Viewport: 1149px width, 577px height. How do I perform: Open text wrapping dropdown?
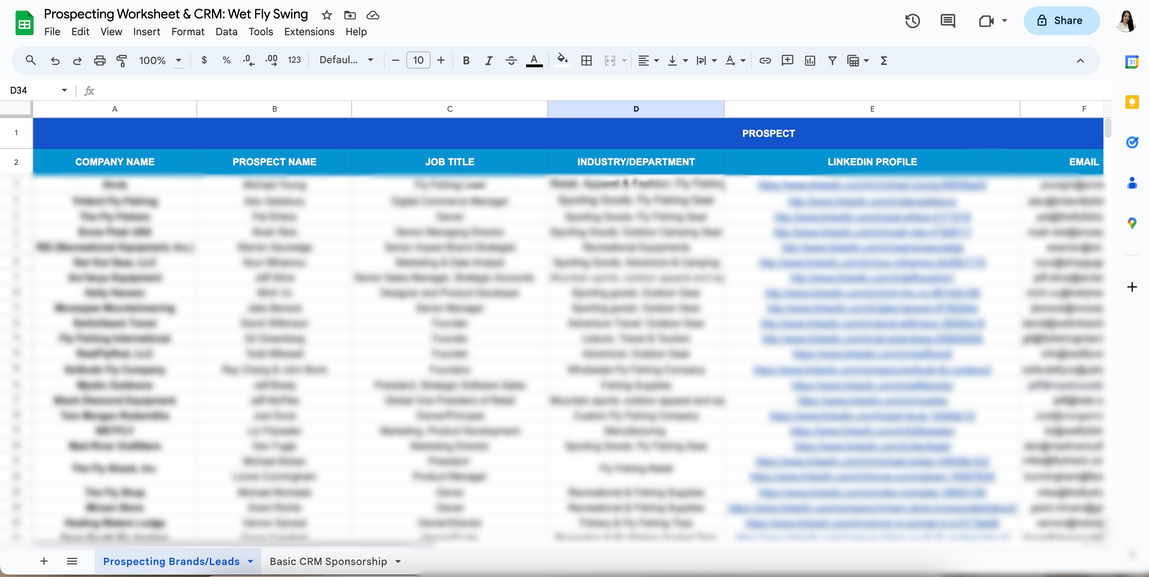[x=706, y=61]
